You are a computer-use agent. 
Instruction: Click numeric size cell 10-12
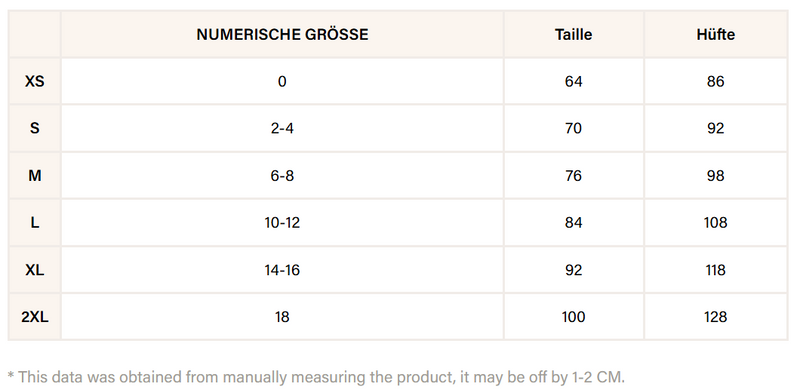pos(282,223)
